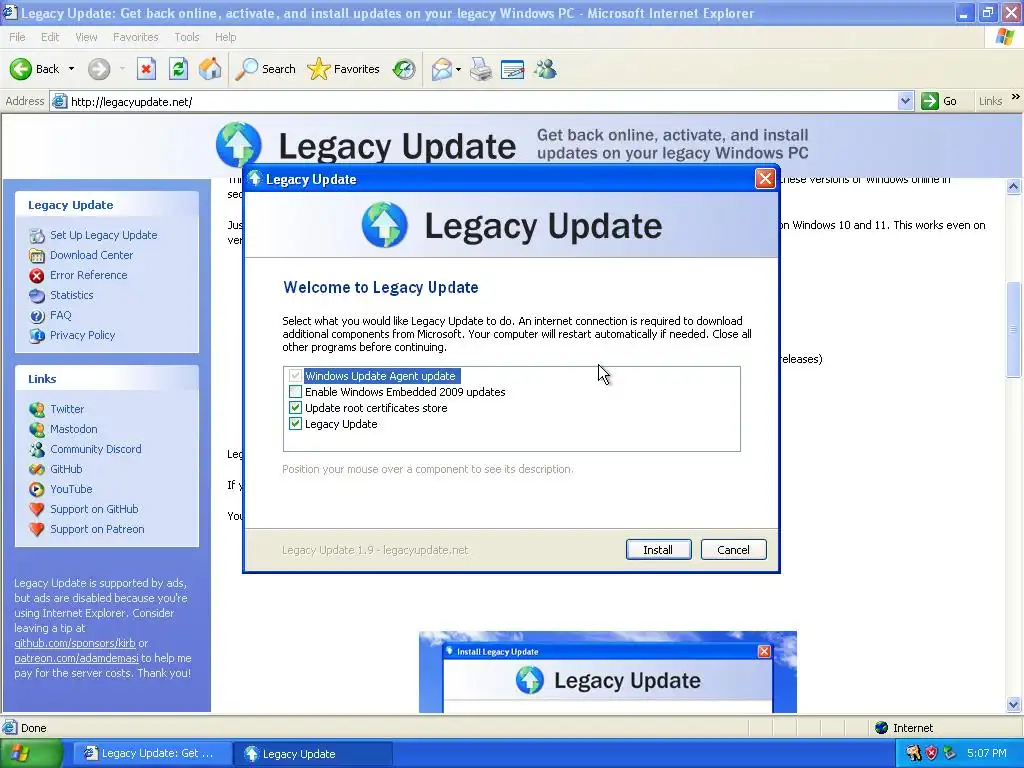
Task: Open the Search pane in Internet Explorer
Action: click(x=265, y=69)
